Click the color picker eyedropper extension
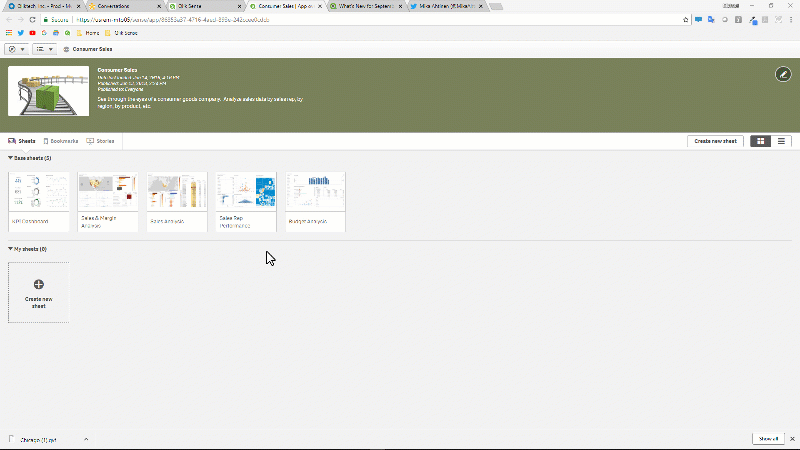 [x=753, y=20]
